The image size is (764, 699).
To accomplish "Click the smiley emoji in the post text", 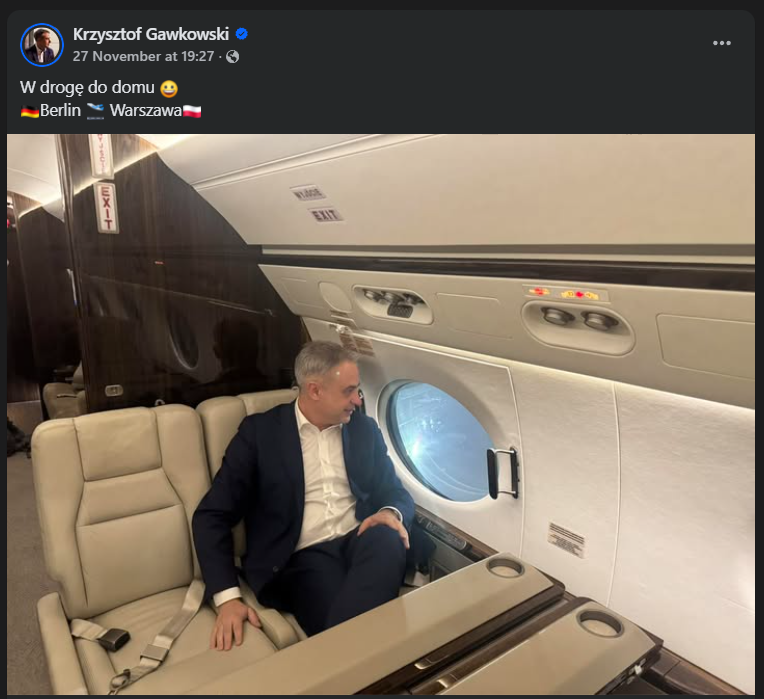I will coord(168,88).
